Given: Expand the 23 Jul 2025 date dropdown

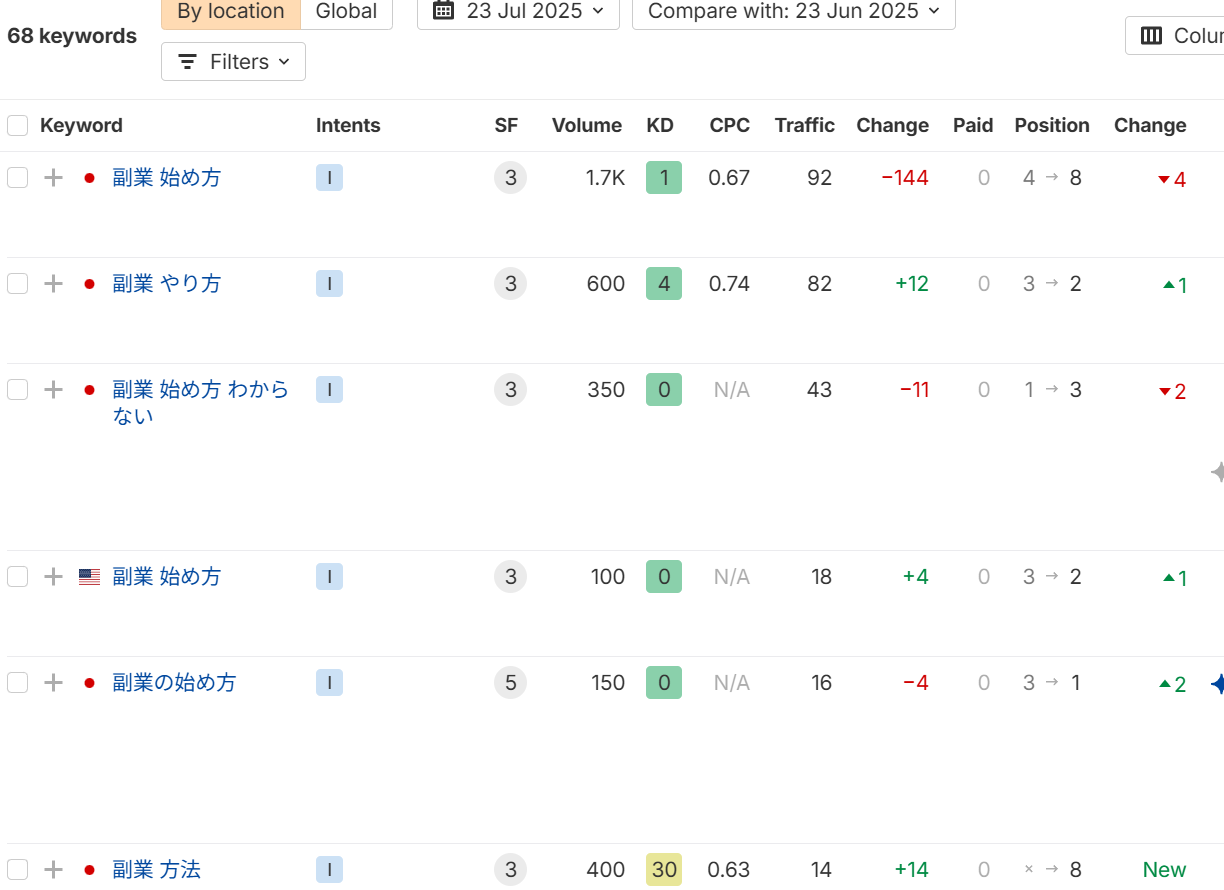Looking at the screenshot, I should (518, 12).
